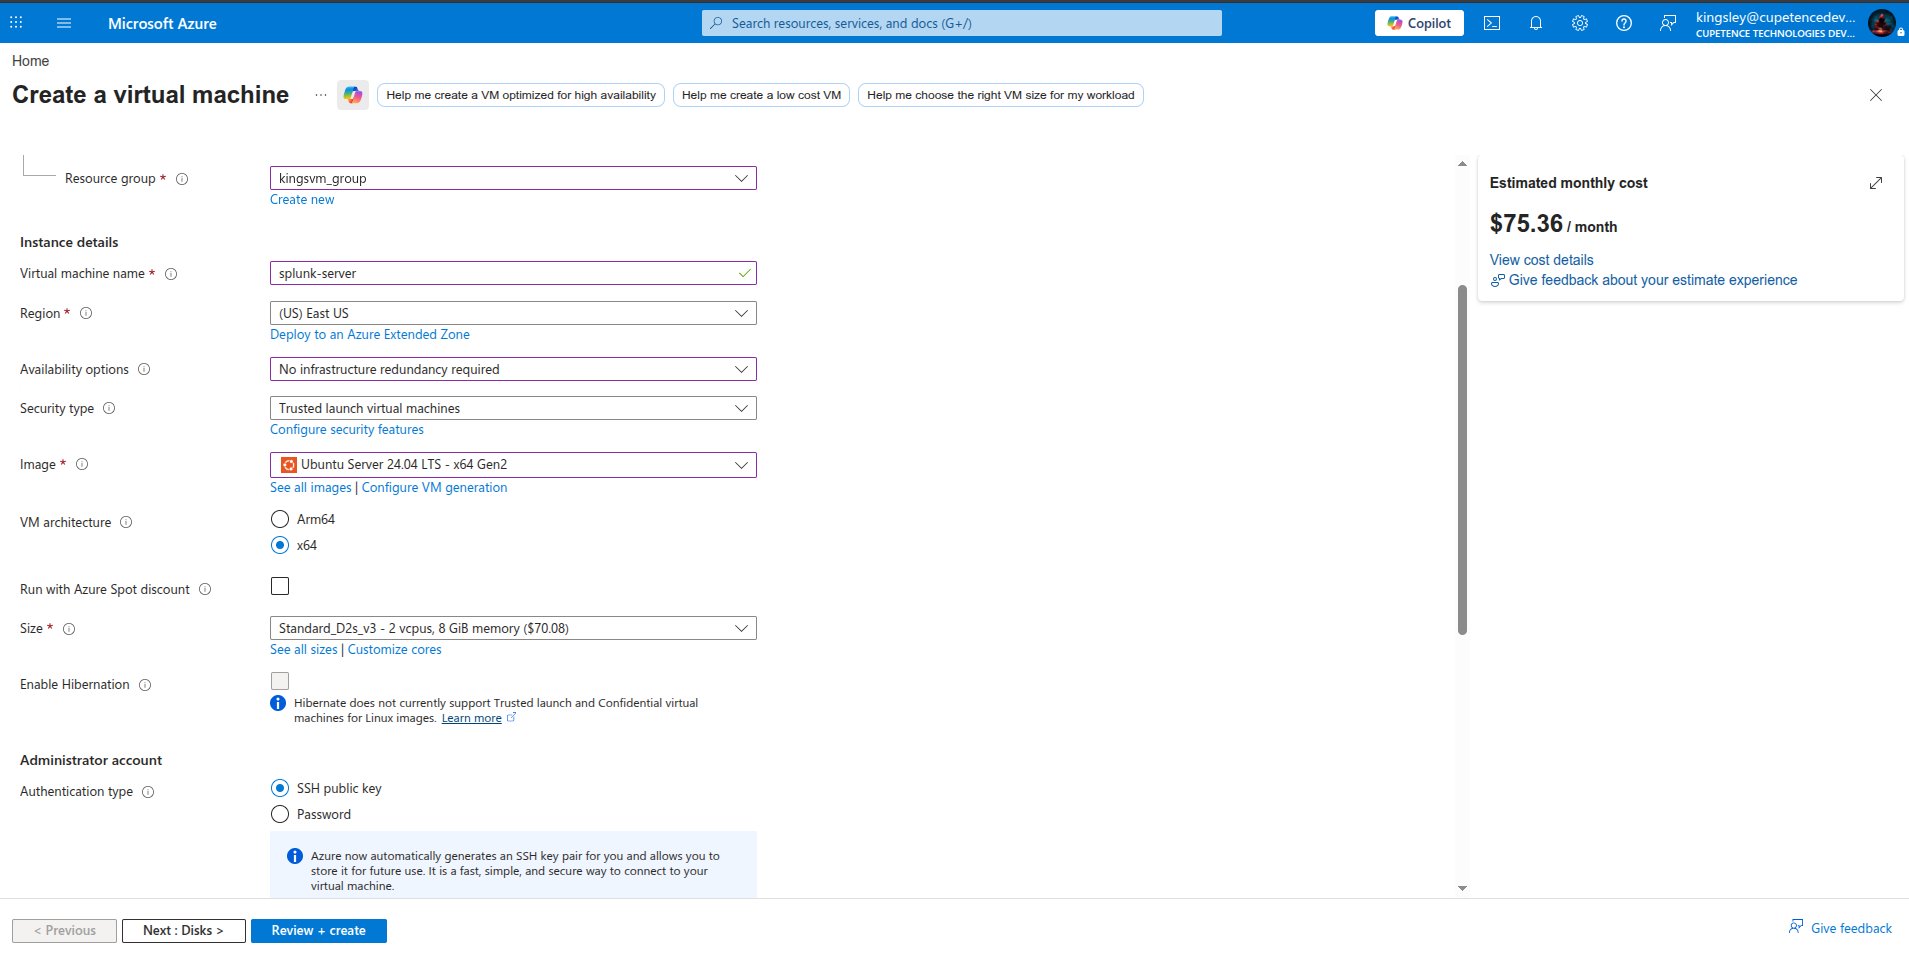Show info tooltip for Availability options
Image resolution: width=1909 pixels, height=959 pixels.
pos(144,369)
